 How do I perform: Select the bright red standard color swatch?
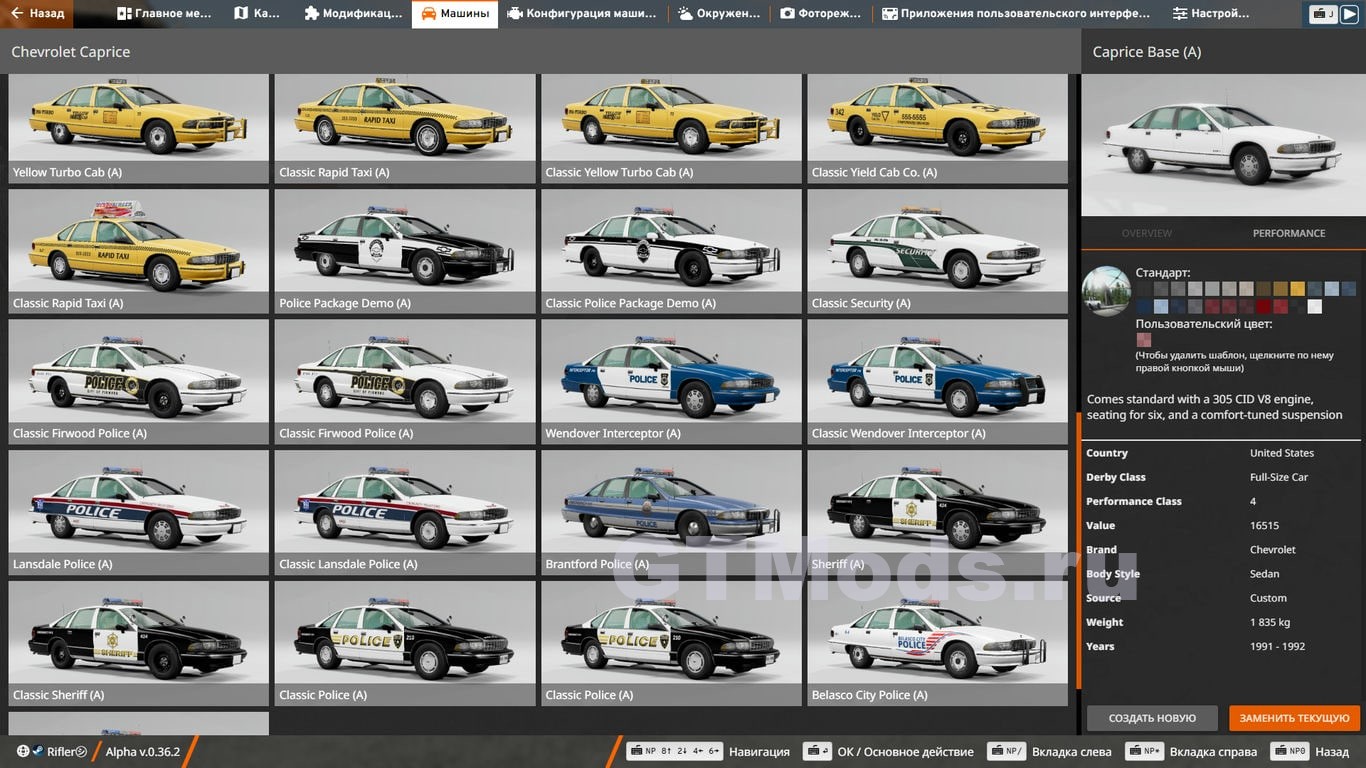(1264, 307)
